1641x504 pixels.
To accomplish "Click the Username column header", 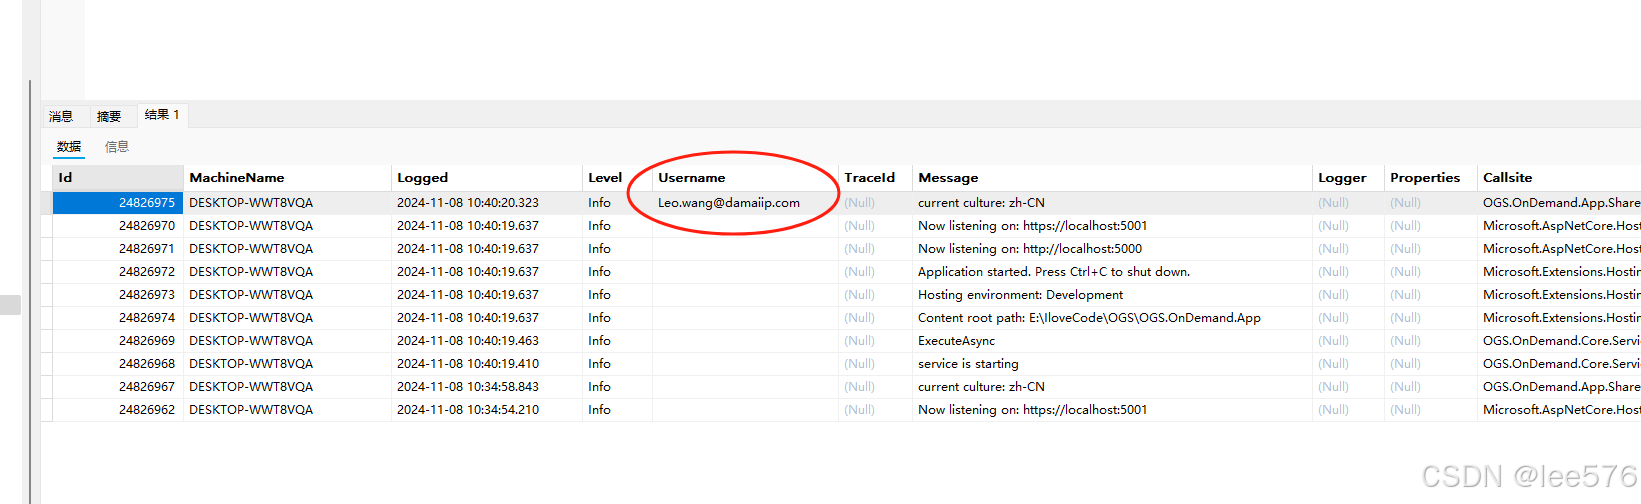I will coord(745,178).
